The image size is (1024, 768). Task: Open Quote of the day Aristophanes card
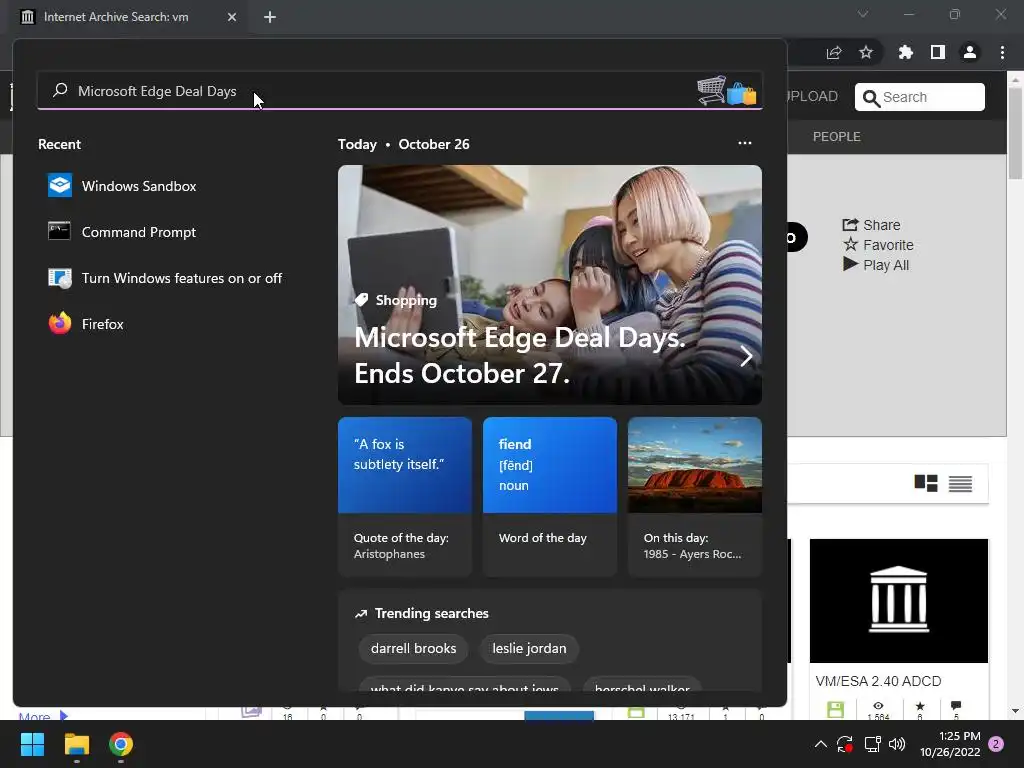tap(405, 497)
